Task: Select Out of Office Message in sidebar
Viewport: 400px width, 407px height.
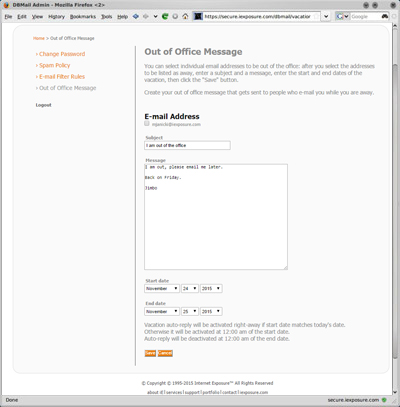Action: [68, 88]
